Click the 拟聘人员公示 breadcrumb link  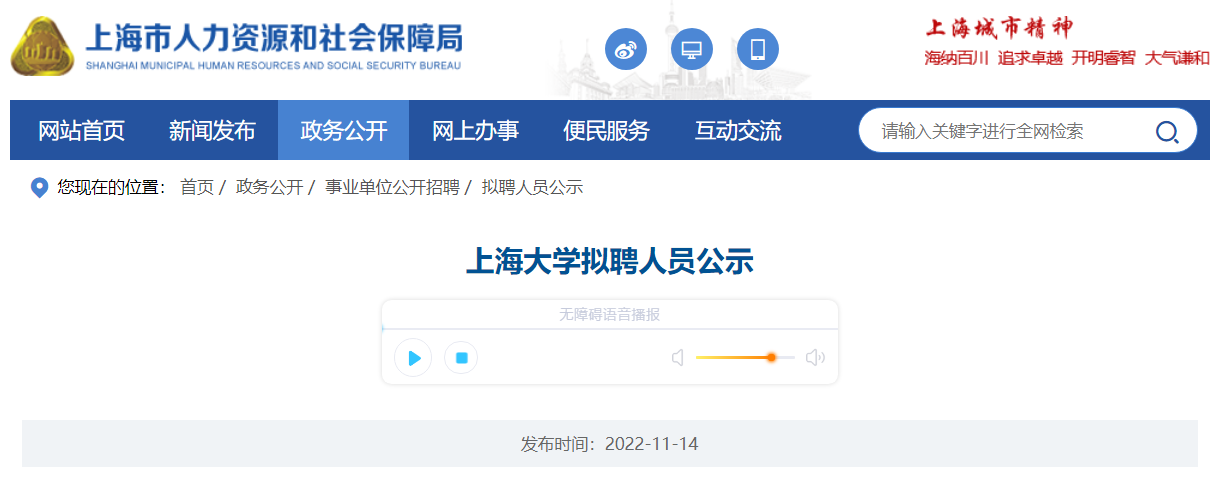[532, 187]
